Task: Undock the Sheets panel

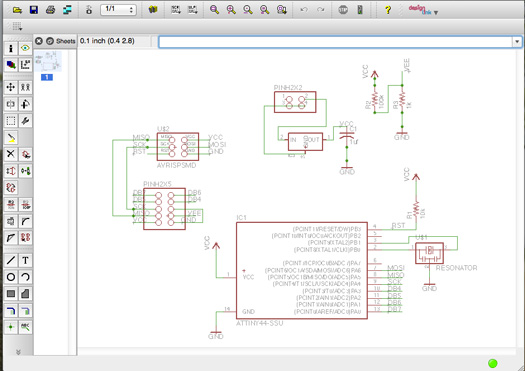Action: [50, 41]
